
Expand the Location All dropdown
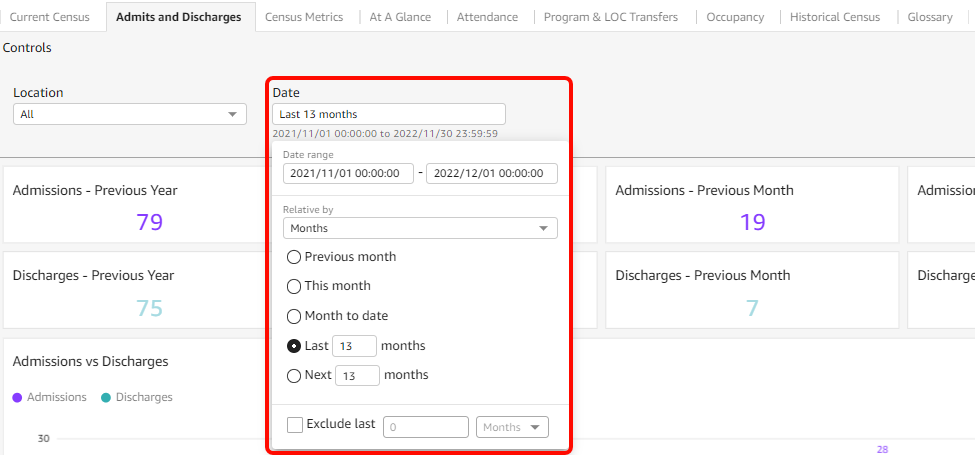[130, 114]
